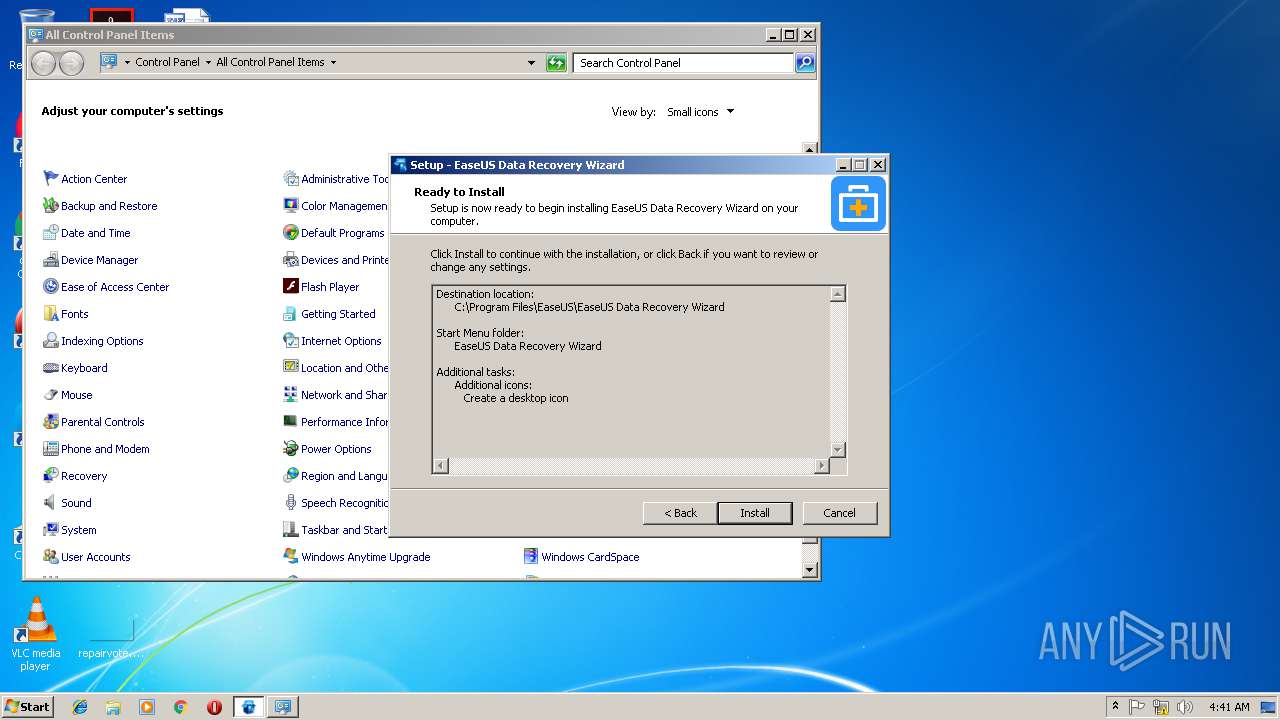The width and height of the screenshot is (1280, 720).
Task: Open Fonts folder icon
Action: (x=51, y=313)
